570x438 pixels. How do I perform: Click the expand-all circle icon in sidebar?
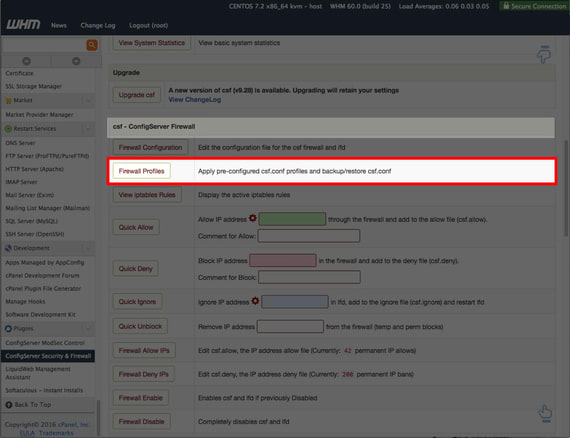pyautogui.click(x=27, y=61)
